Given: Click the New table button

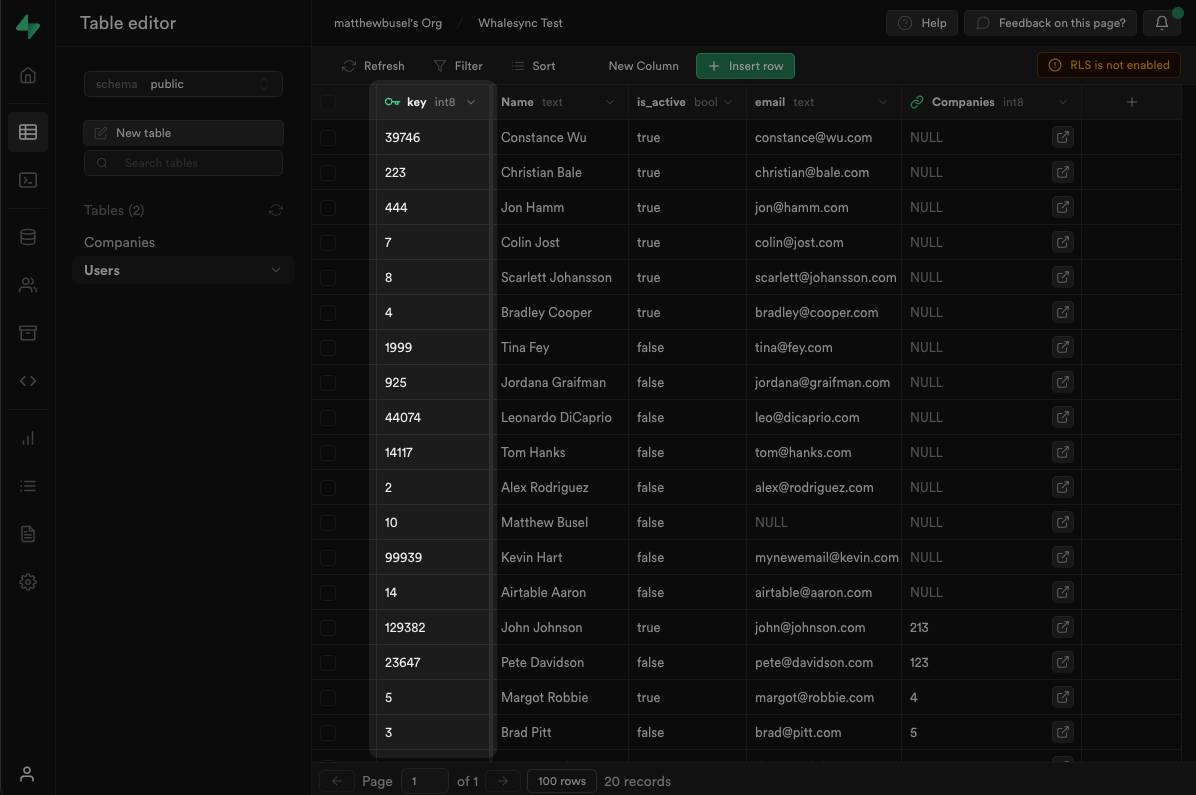Looking at the screenshot, I should [183, 133].
